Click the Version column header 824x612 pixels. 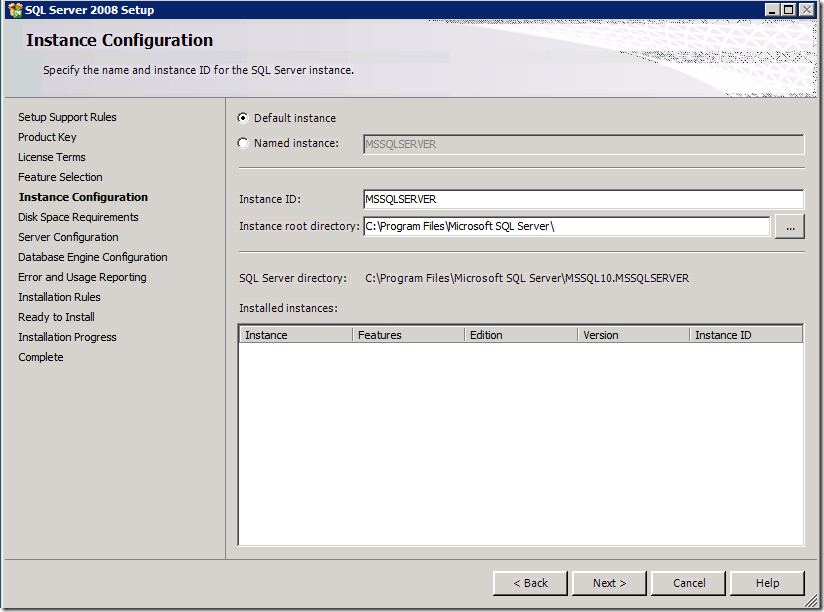point(633,335)
